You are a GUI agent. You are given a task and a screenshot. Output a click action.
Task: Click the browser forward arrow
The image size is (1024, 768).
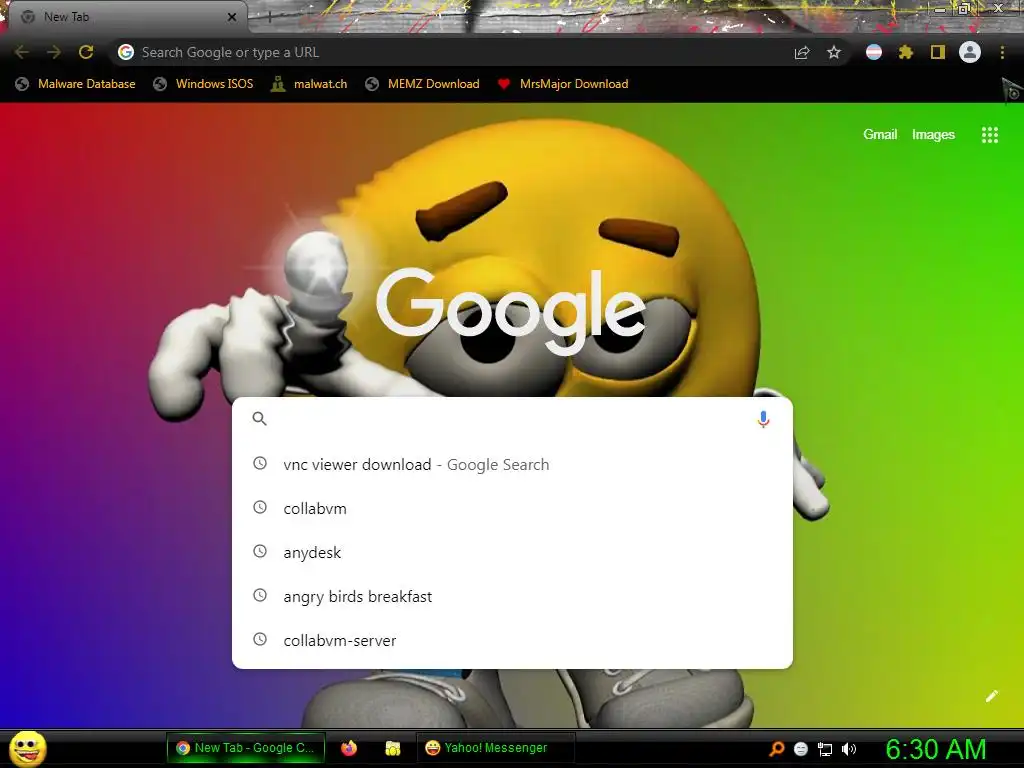[x=54, y=52]
